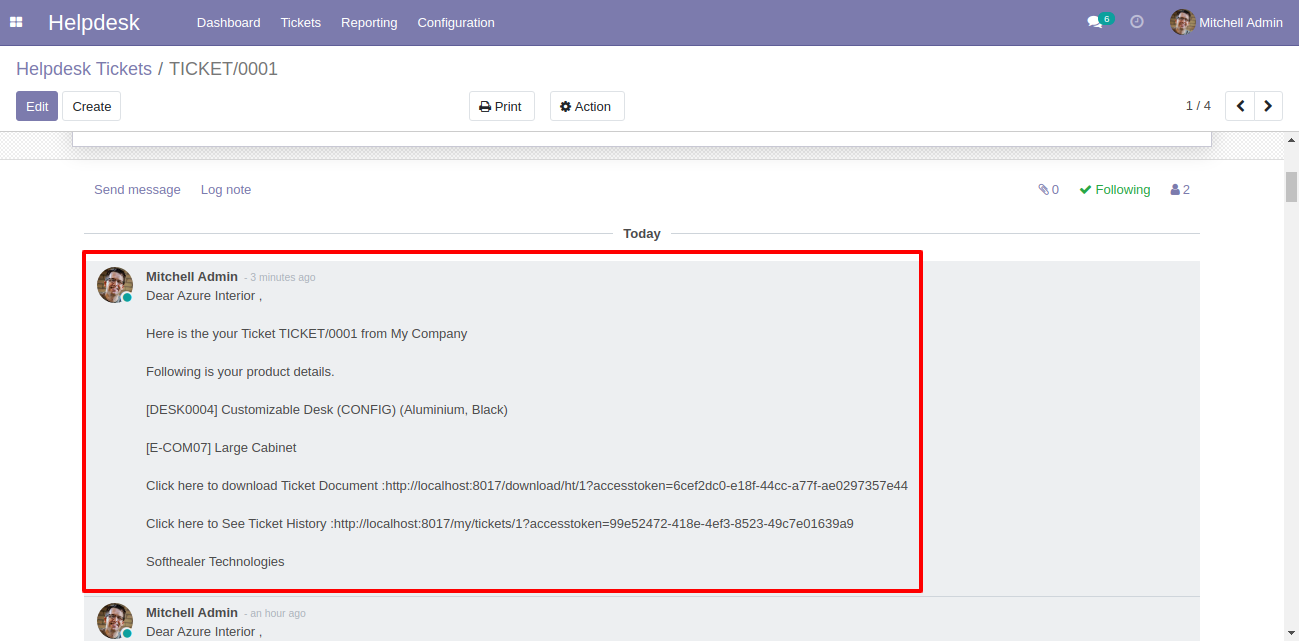Click Mitchell Admin avatar in top bar

(x=1183, y=22)
